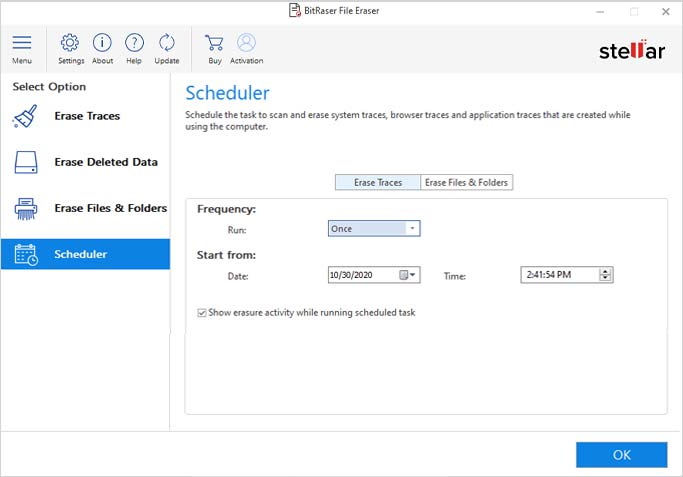Image resolution: width=683 pixels, height=477 pixels.
Task: Toggle Show erasure activity checkbox
Action: pos(202,313)
